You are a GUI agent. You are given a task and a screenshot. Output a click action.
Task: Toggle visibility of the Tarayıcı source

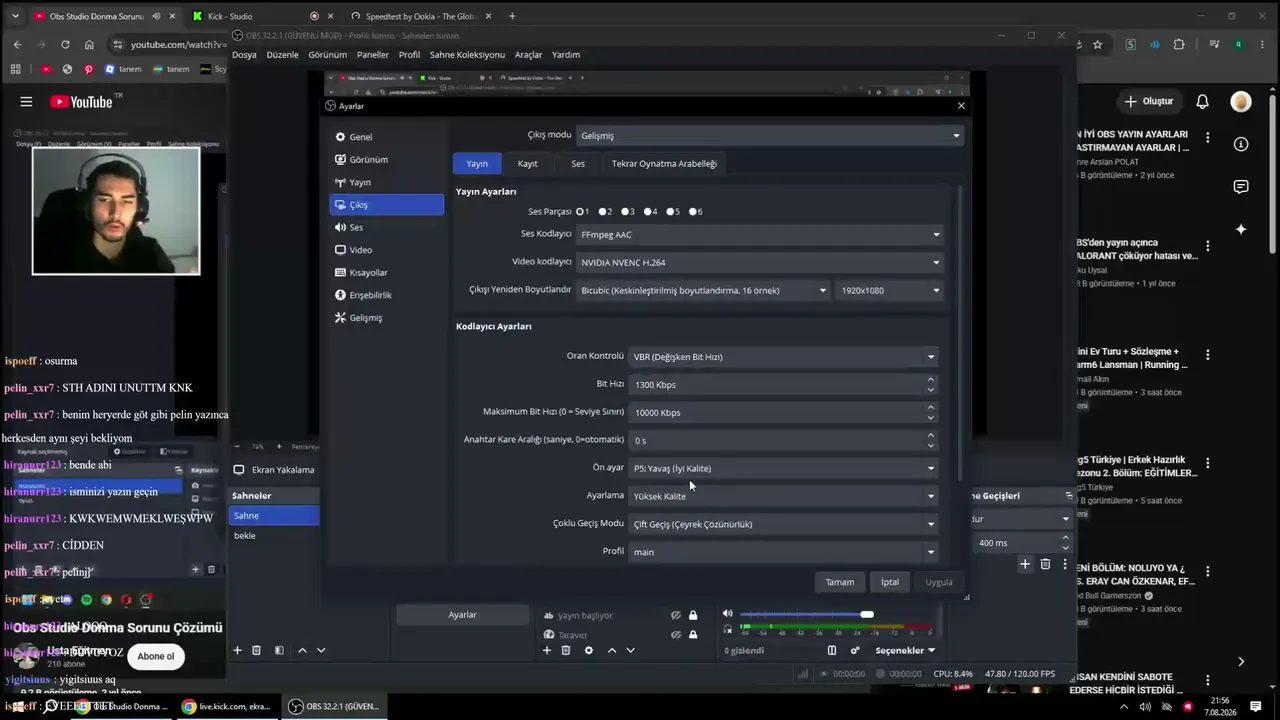point(676,634)
